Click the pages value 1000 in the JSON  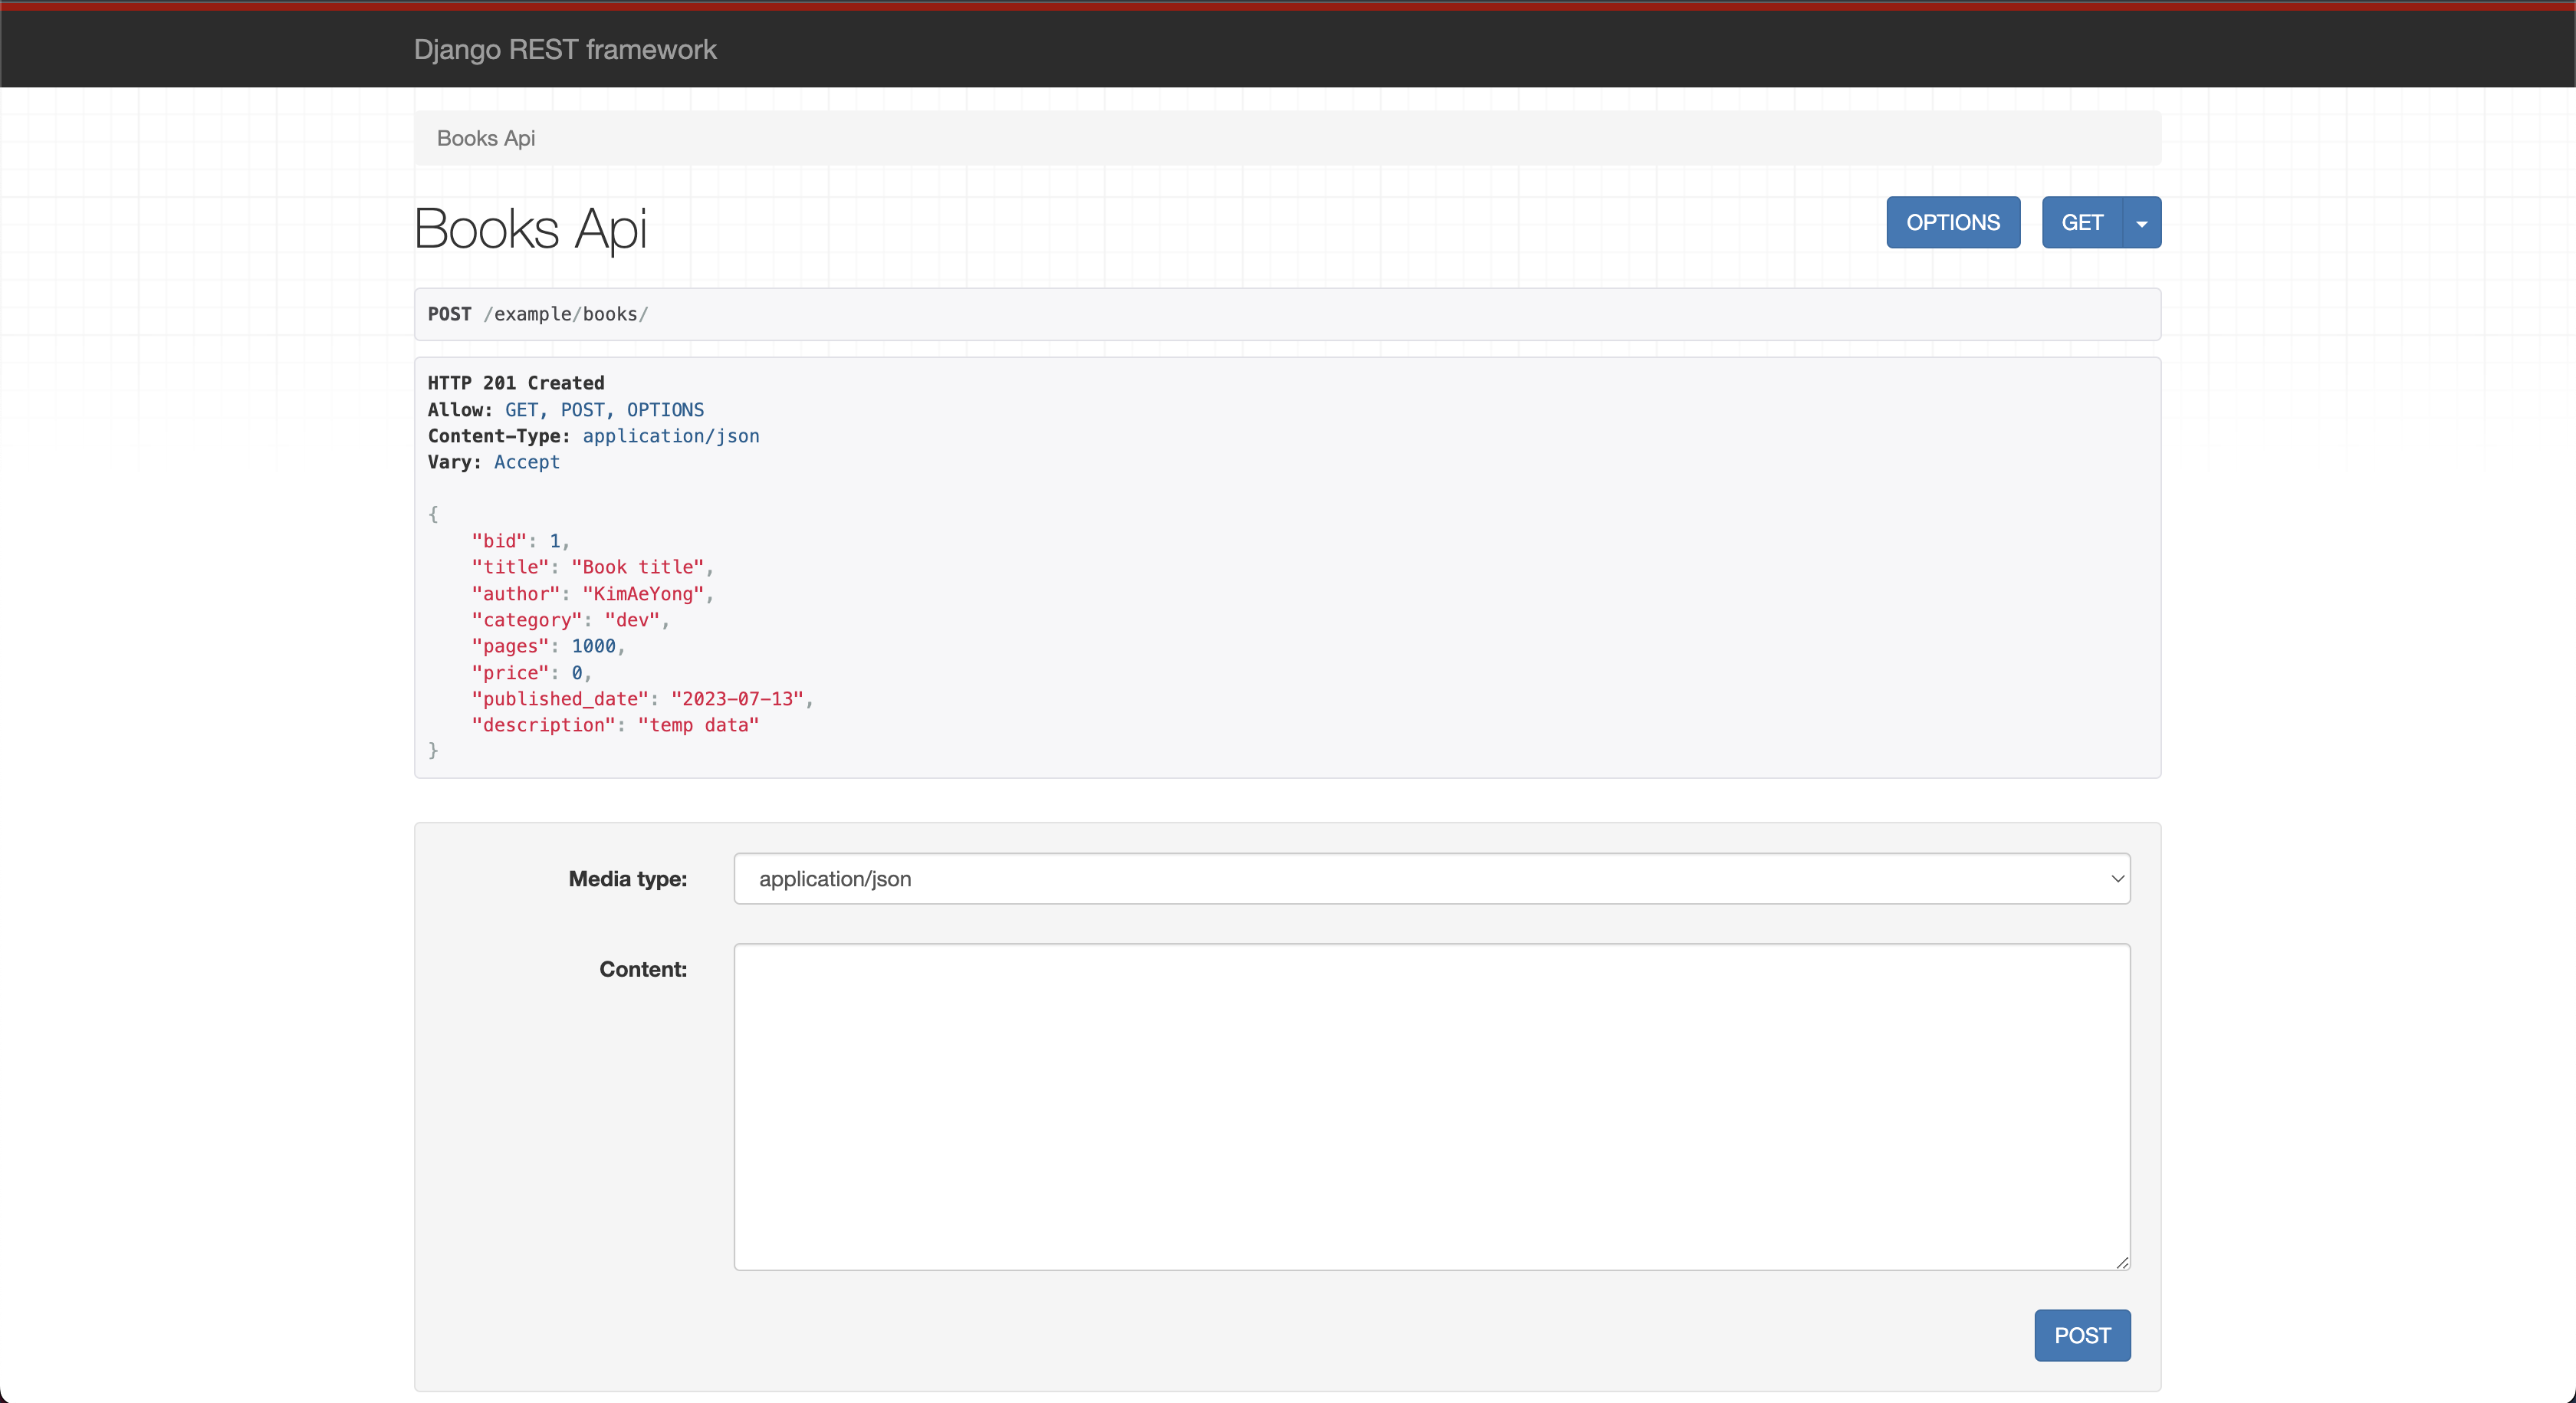pyautogui.click(x=593, y=646)
